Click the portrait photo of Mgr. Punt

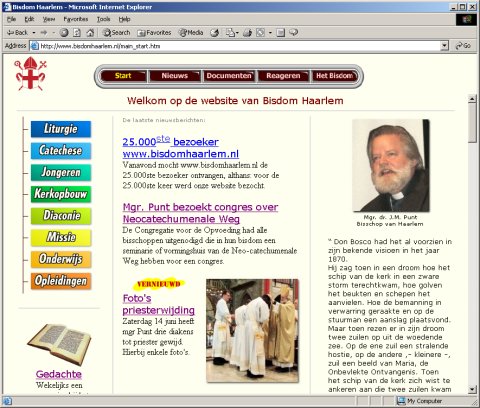click(x=391, y=165)
